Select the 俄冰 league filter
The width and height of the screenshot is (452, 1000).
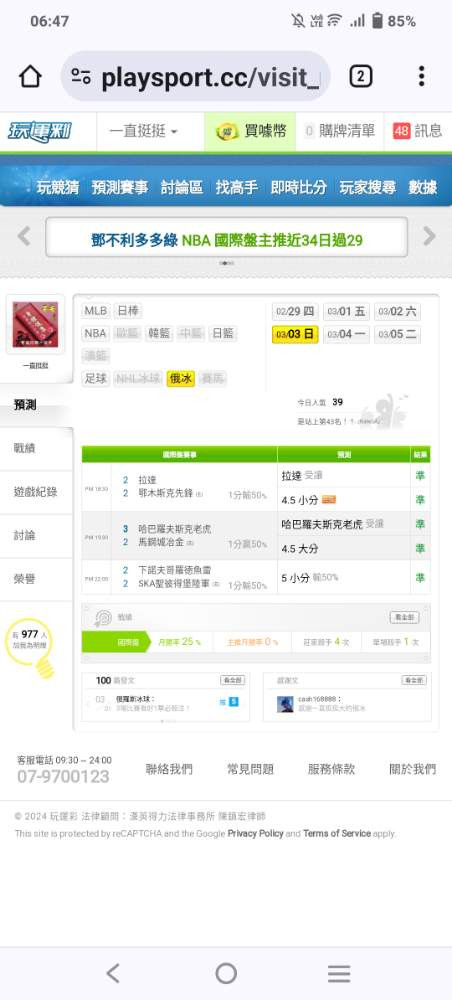[180, 379]
